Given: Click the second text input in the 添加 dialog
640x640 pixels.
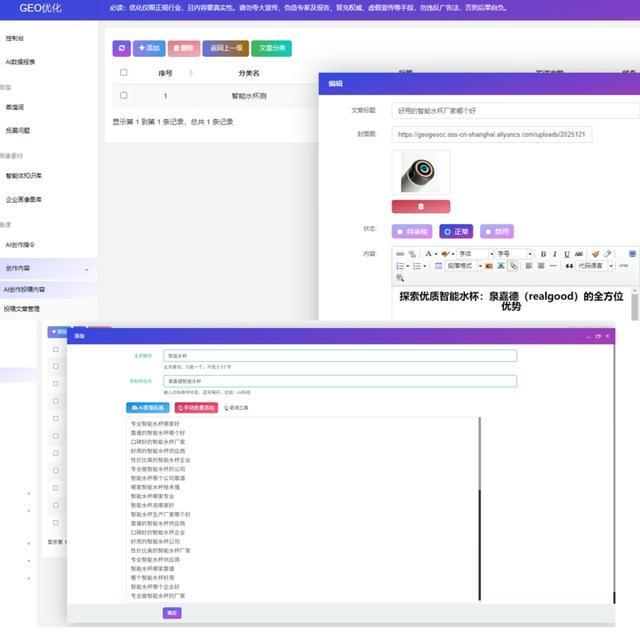Looking at the screenshot, I should [340, 381].
